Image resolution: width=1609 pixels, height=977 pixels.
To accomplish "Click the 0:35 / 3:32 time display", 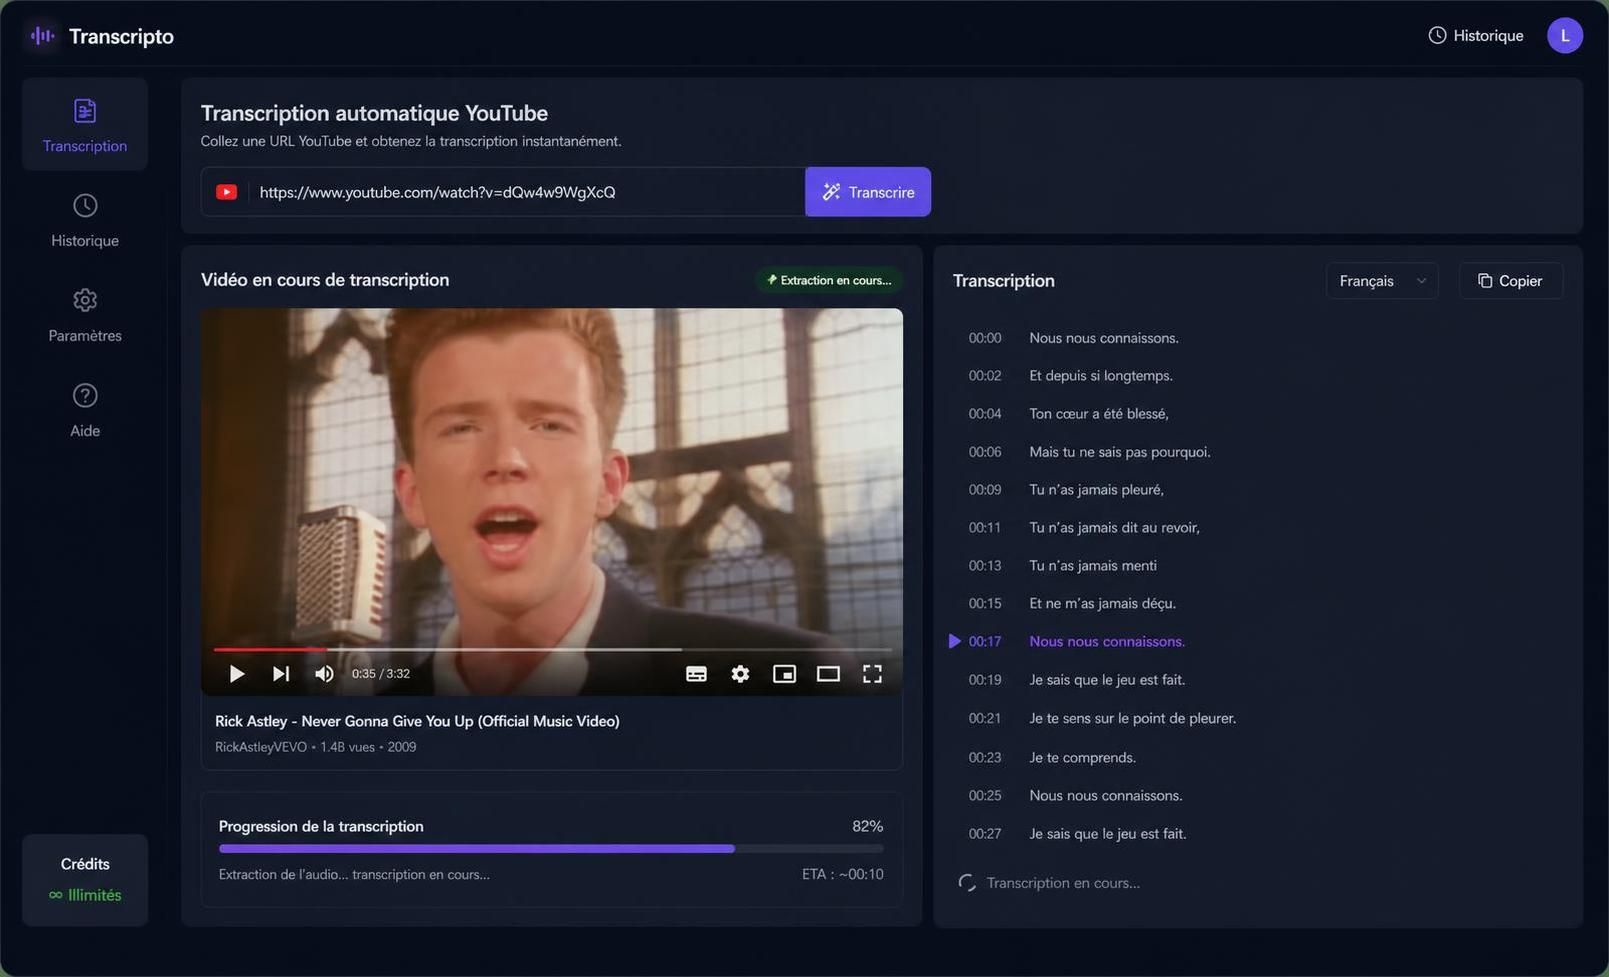I will click(381, 674).
